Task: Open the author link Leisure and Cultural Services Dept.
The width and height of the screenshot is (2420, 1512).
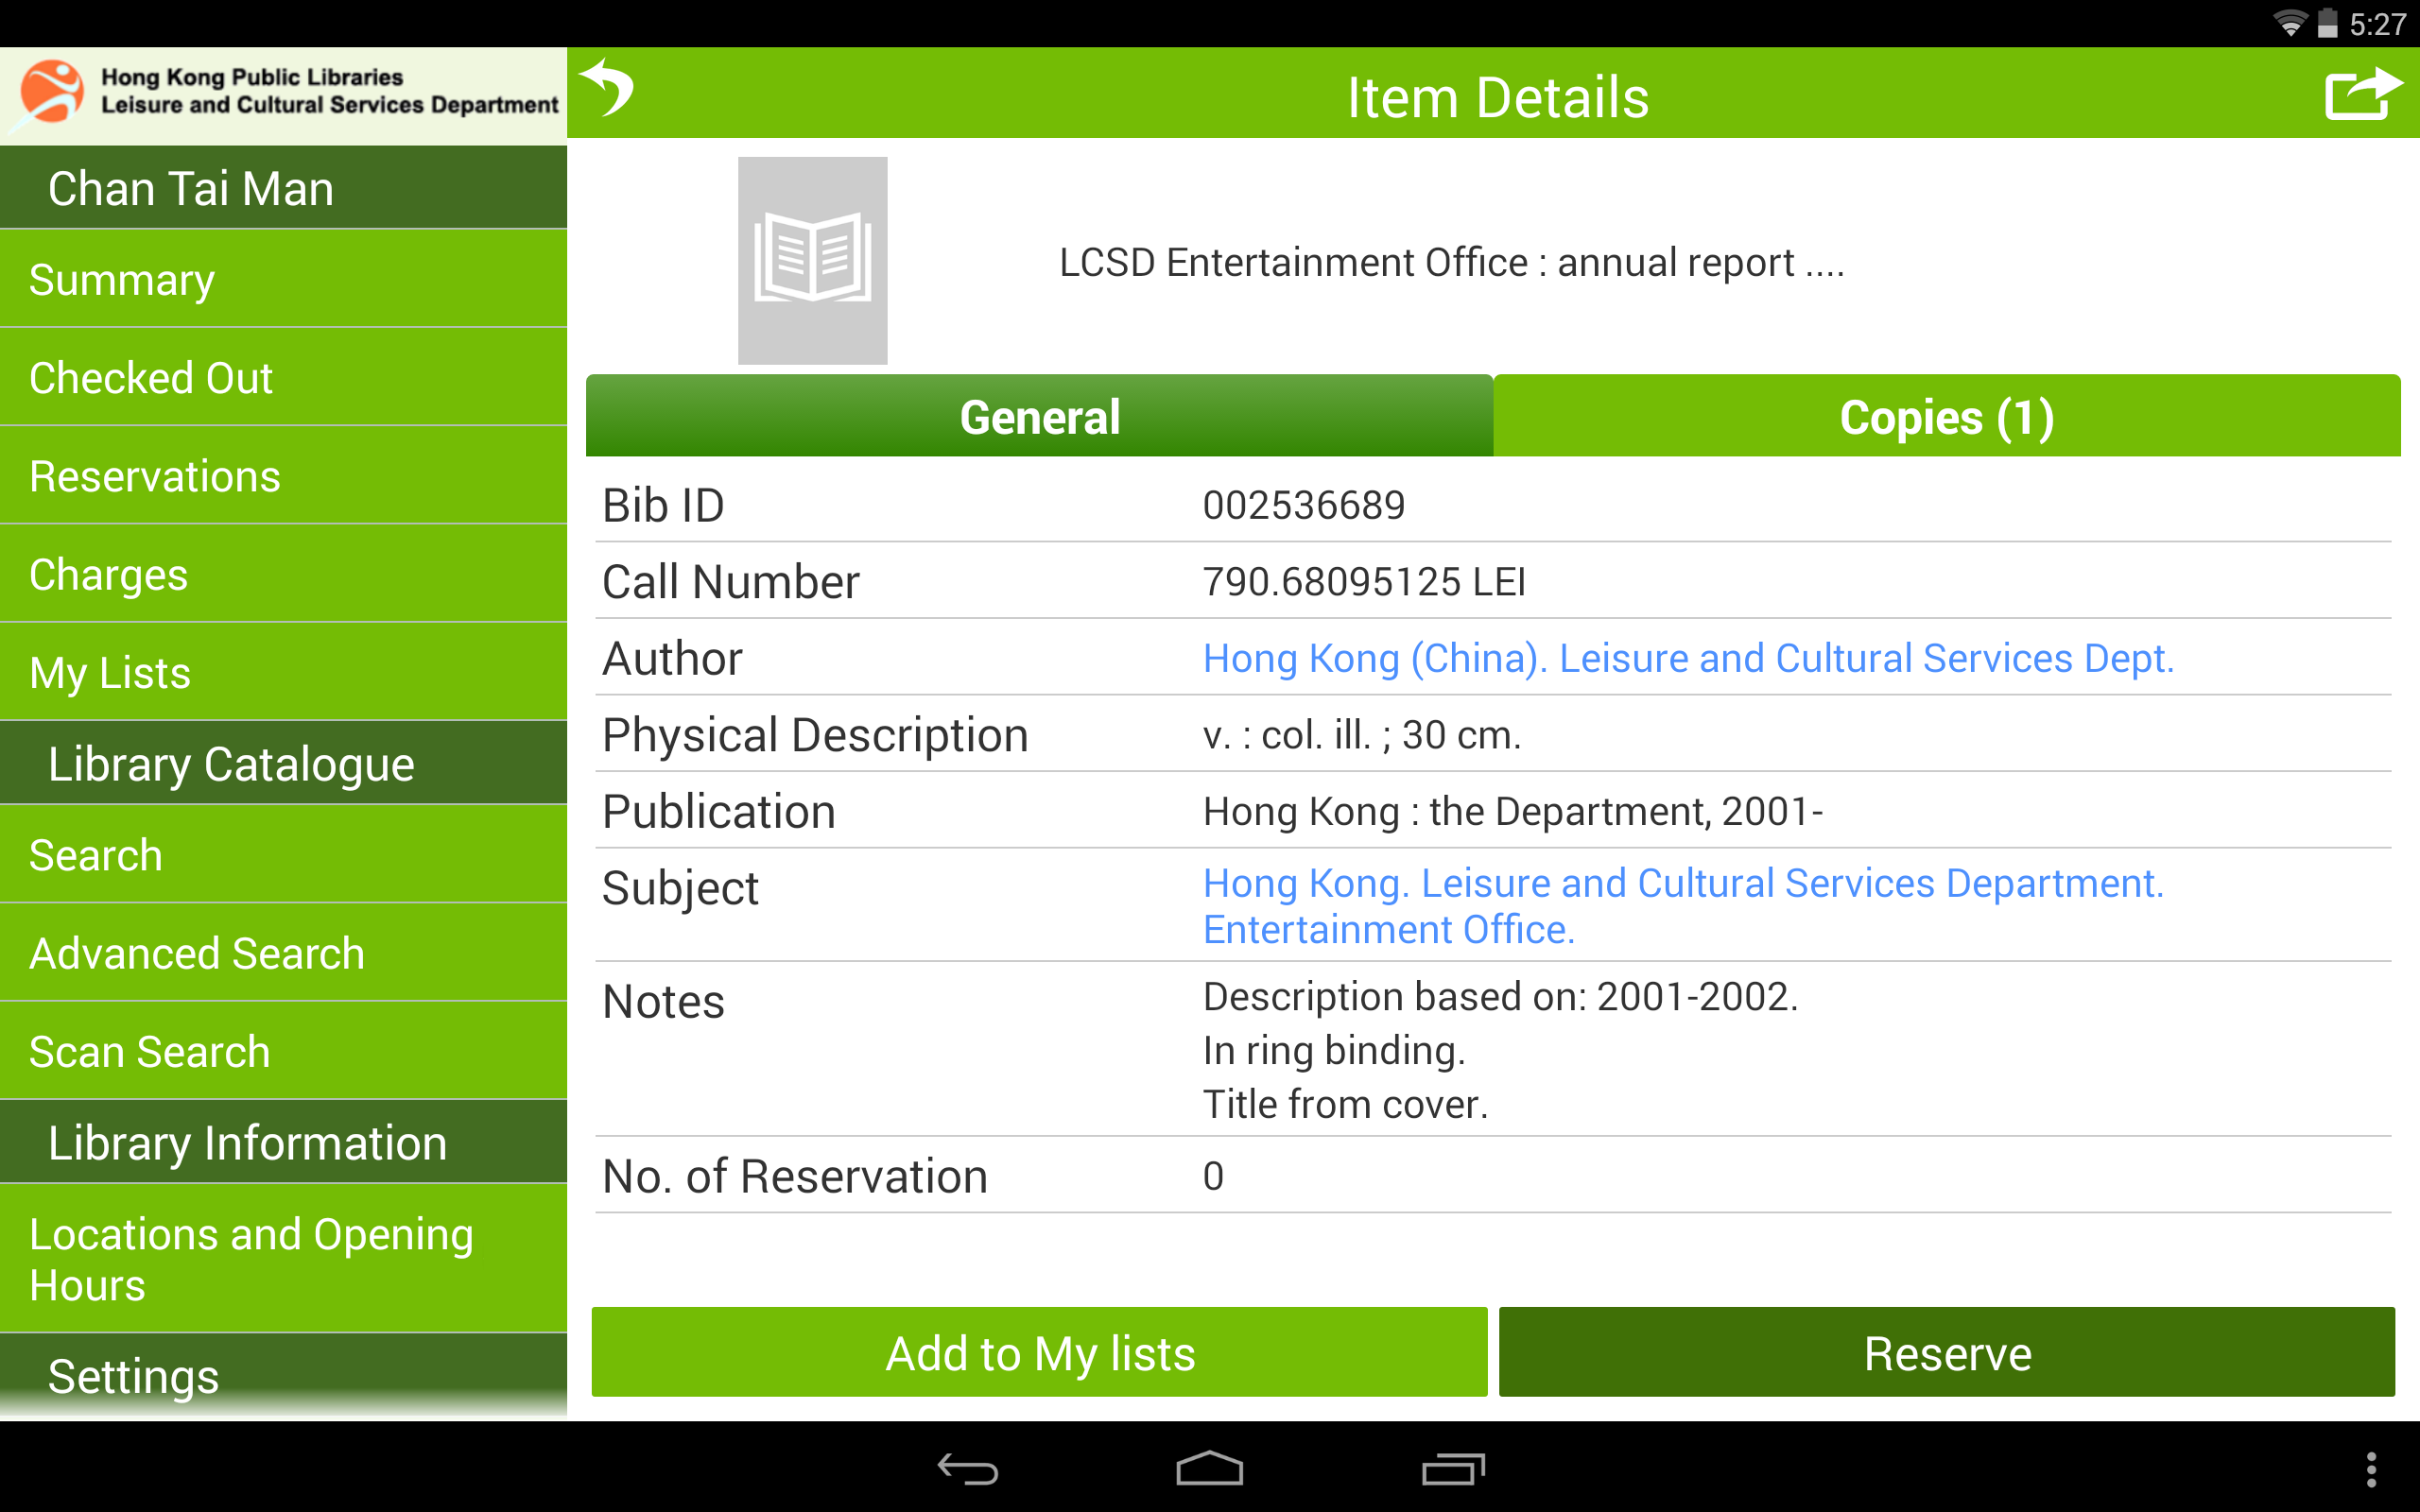Action: pos(1688,658)
